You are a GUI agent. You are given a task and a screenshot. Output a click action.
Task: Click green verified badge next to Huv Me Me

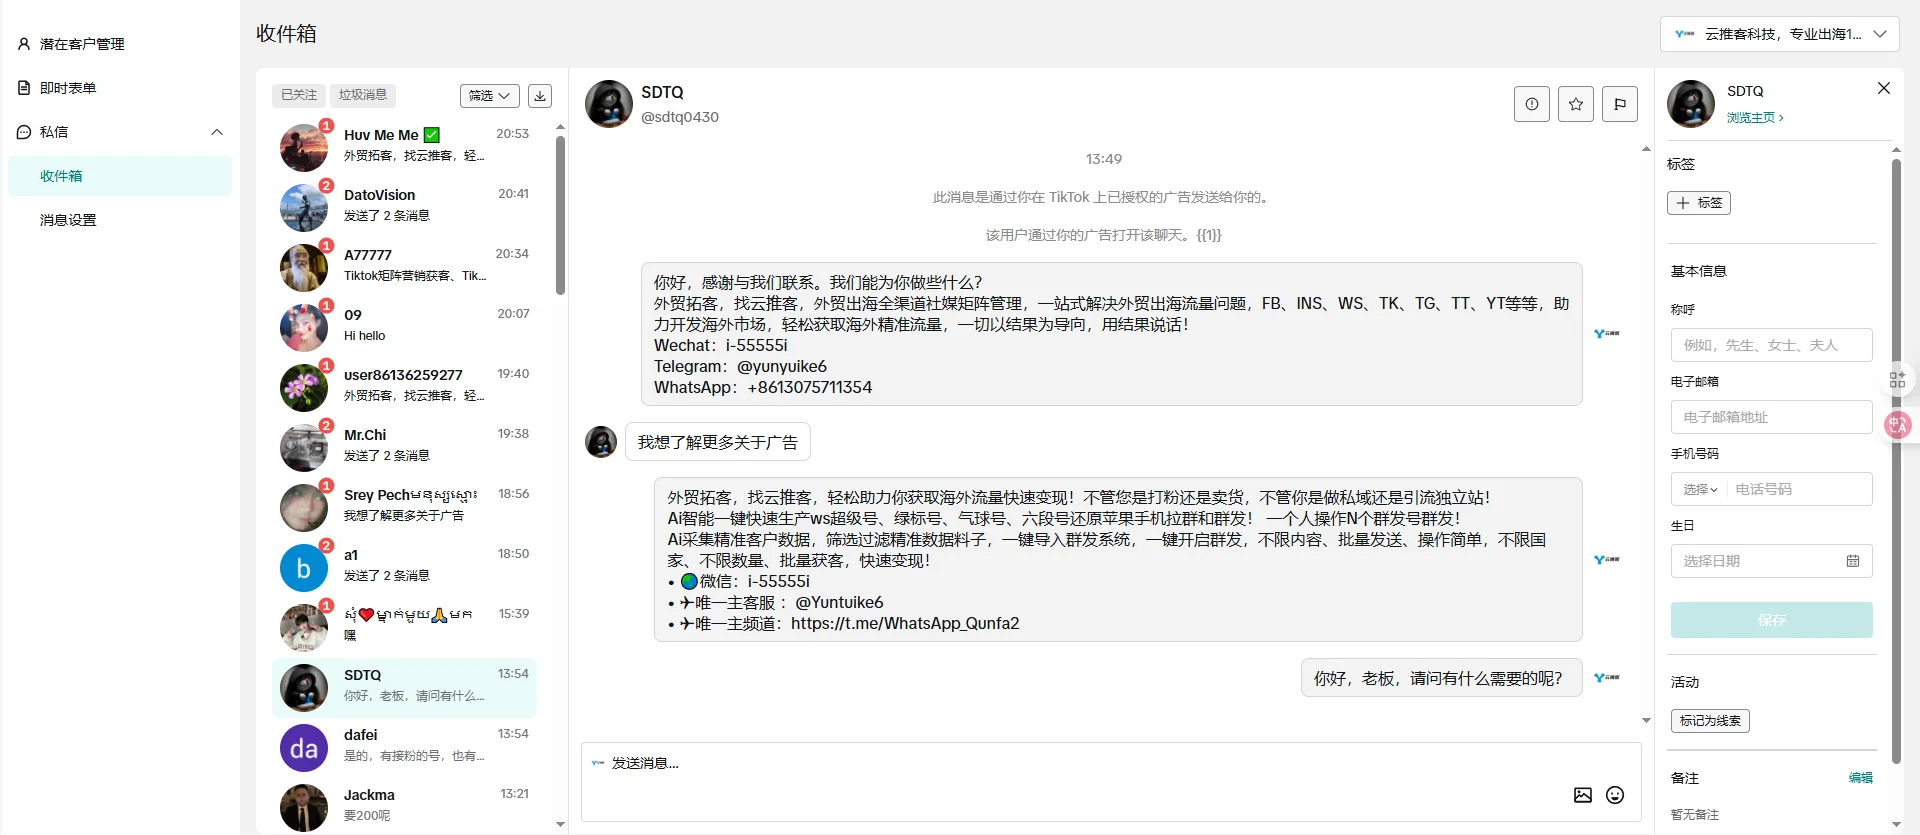[432, 135]
